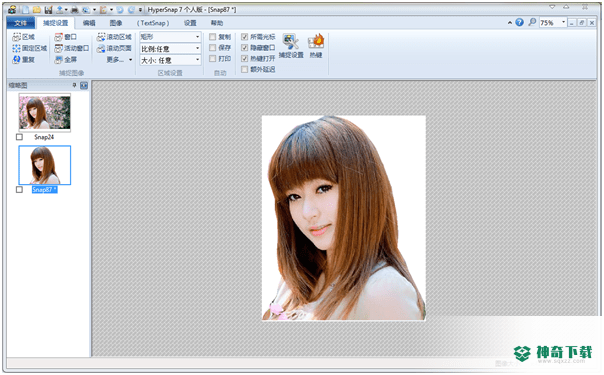Open the 文件 menu
The image size is (604, 375).
(20, 23)
